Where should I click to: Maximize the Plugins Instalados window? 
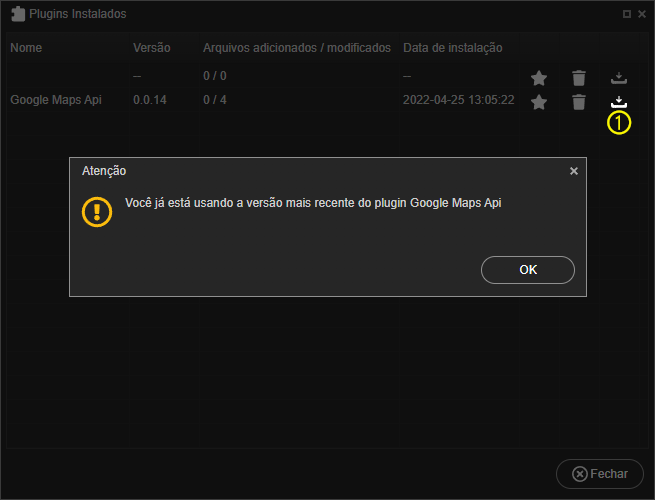point(627,14)
